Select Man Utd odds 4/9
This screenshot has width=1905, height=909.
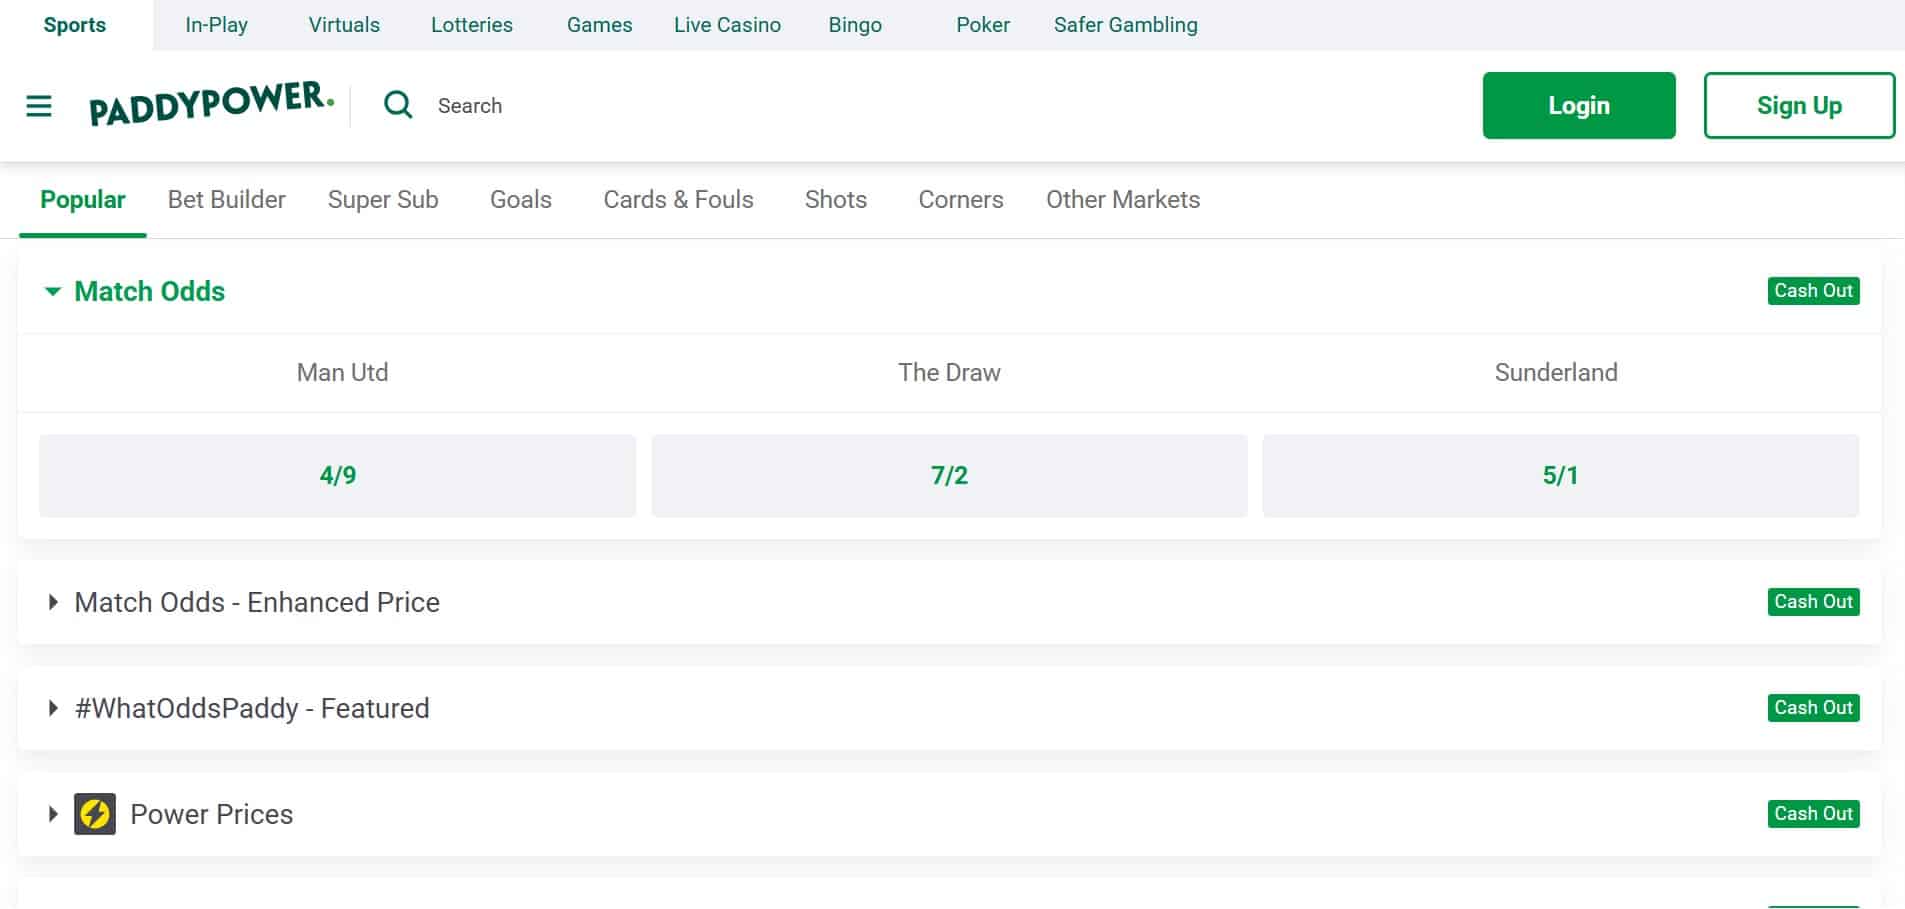pos(337,475)
